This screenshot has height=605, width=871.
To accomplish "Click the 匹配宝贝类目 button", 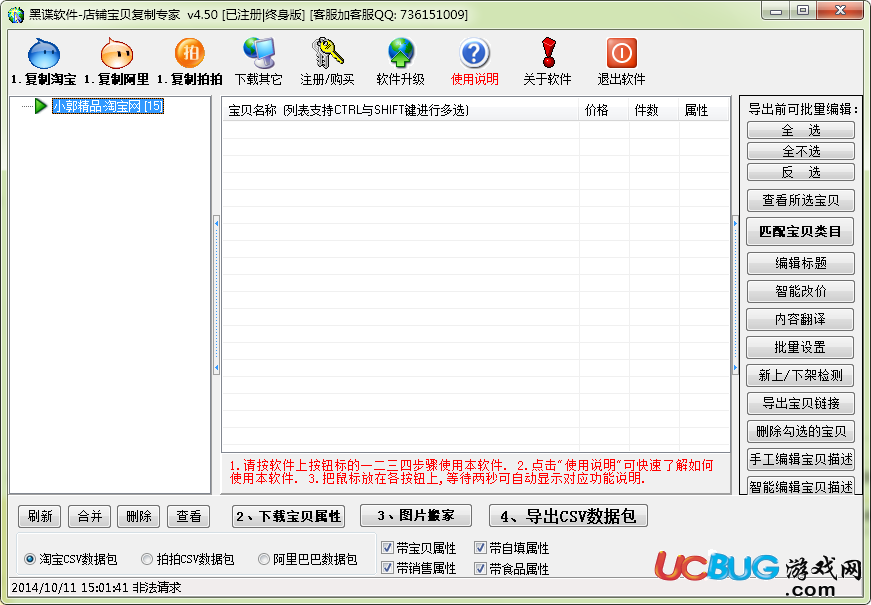I will pos(800,232).
